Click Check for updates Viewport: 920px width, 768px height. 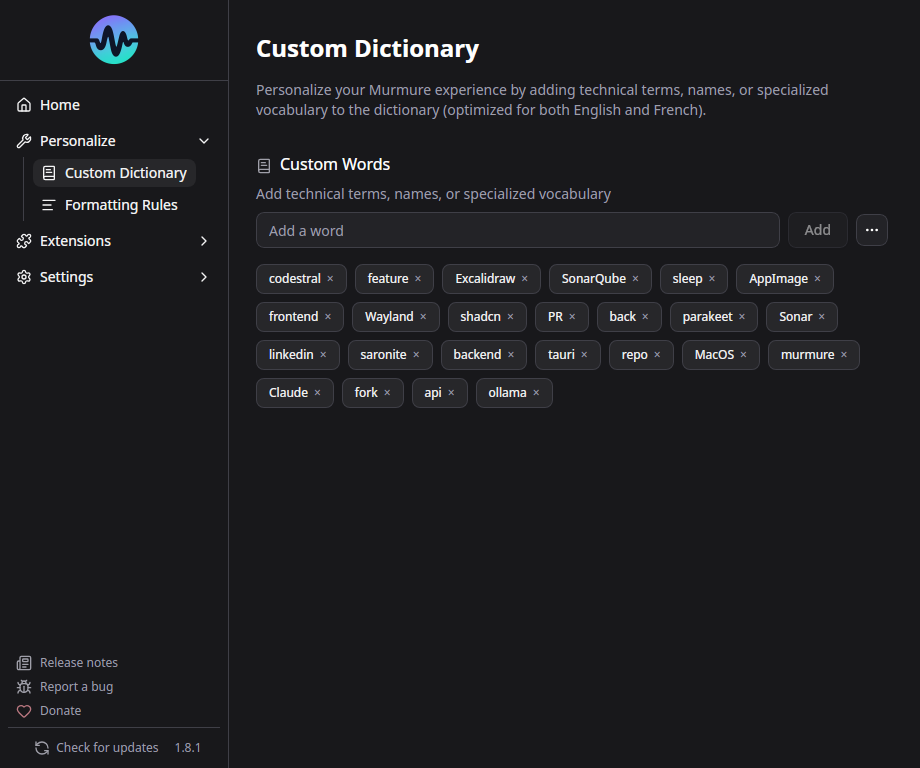click(x=107, y=747)
